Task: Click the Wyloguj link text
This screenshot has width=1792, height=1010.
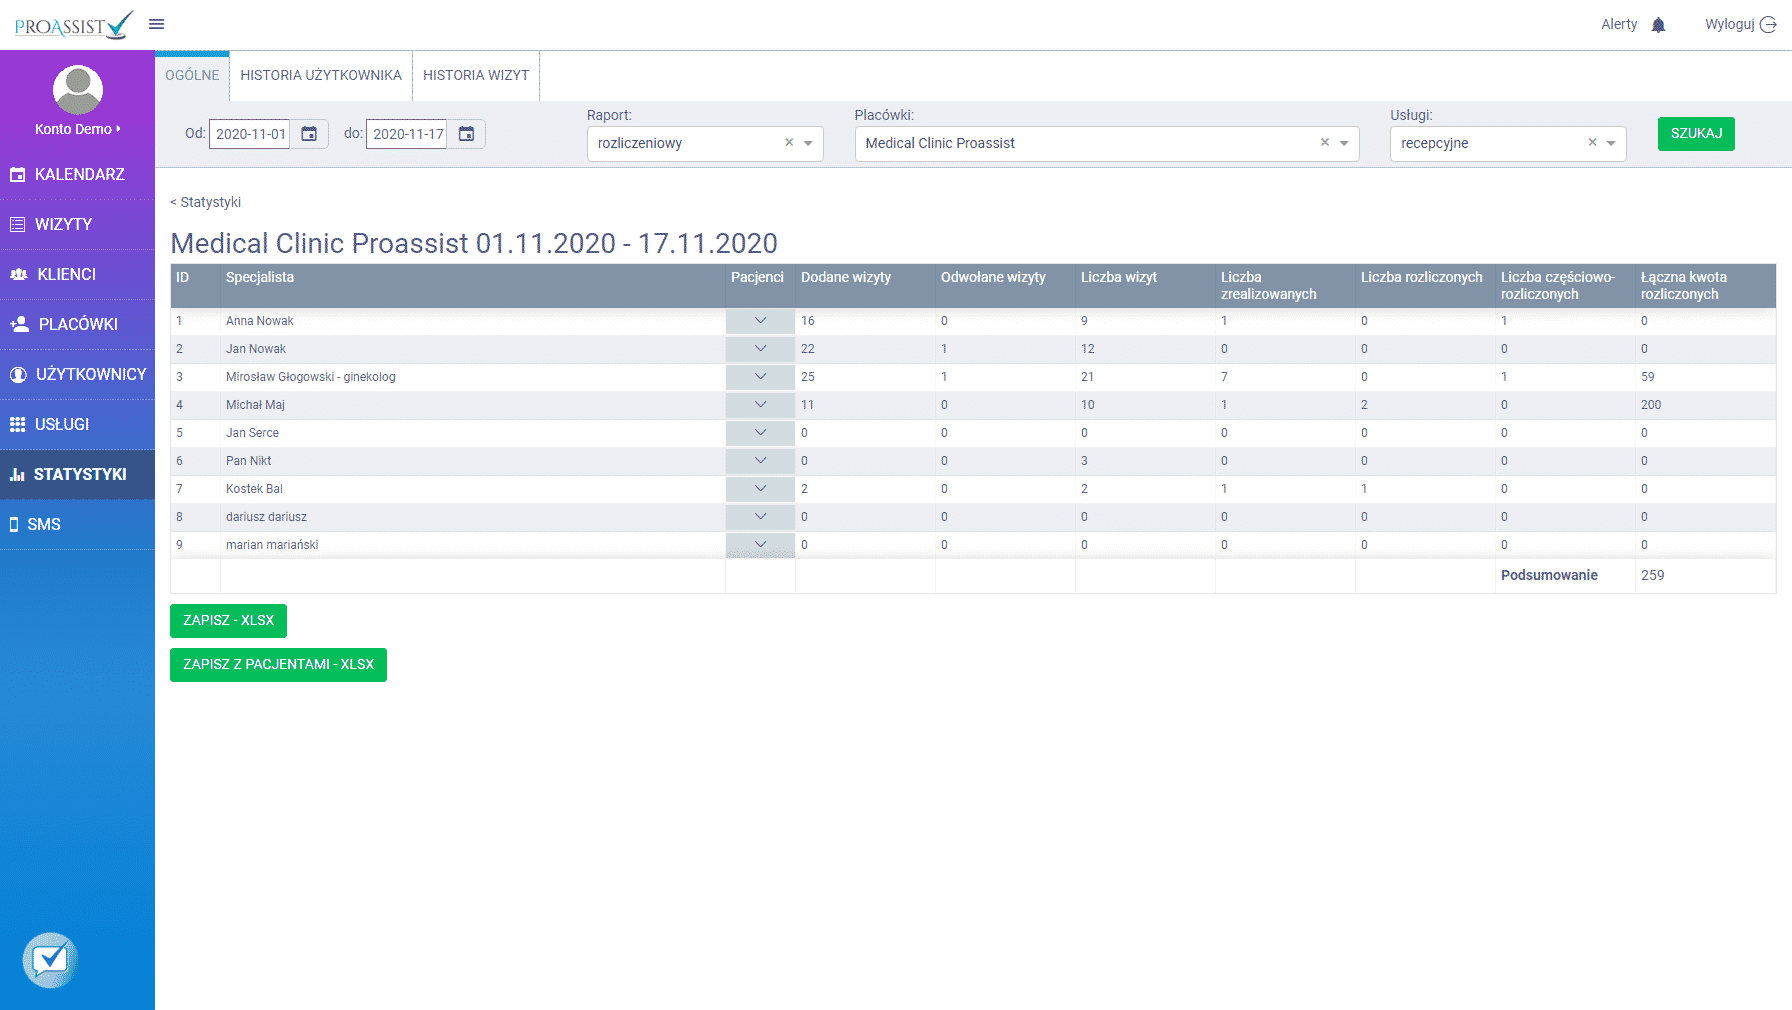Action: pyautogui.click(x=1730, y=24)
